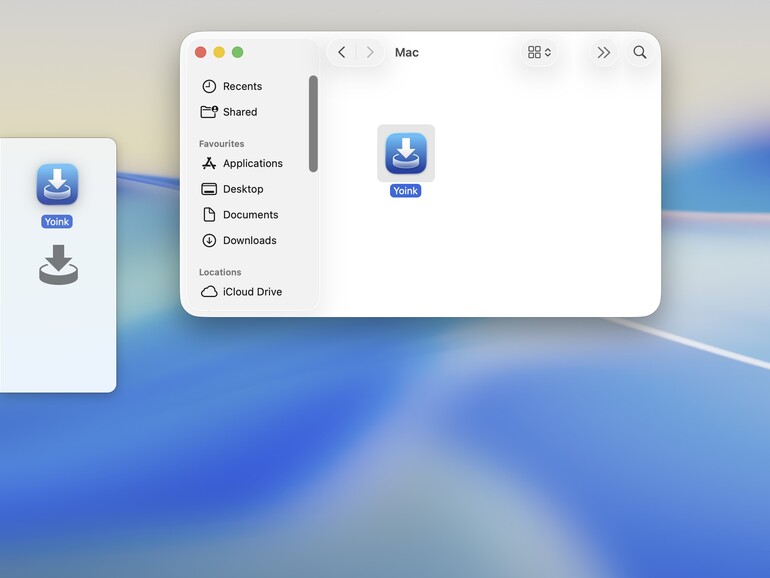Click the Recents clock icon
The width and height of the screenshot is (770, 578).
point(209,86)
